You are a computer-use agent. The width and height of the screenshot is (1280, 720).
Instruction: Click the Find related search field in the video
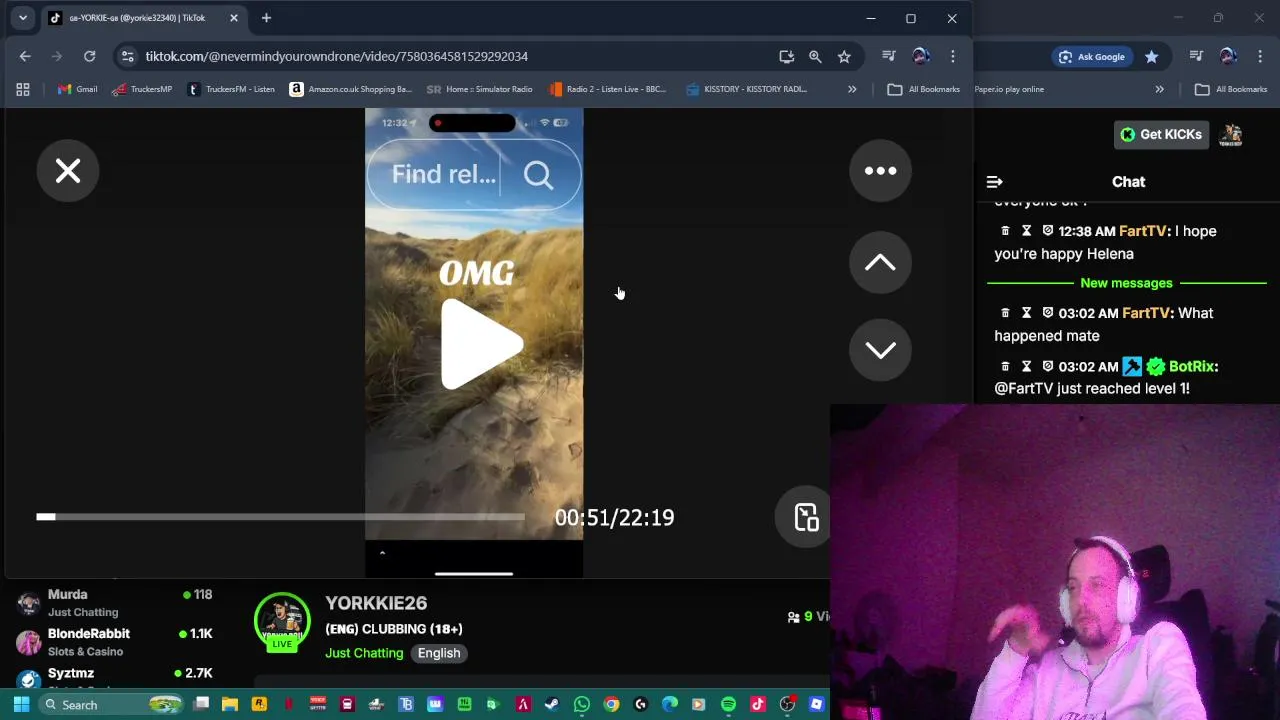click(x=474, y=174)
